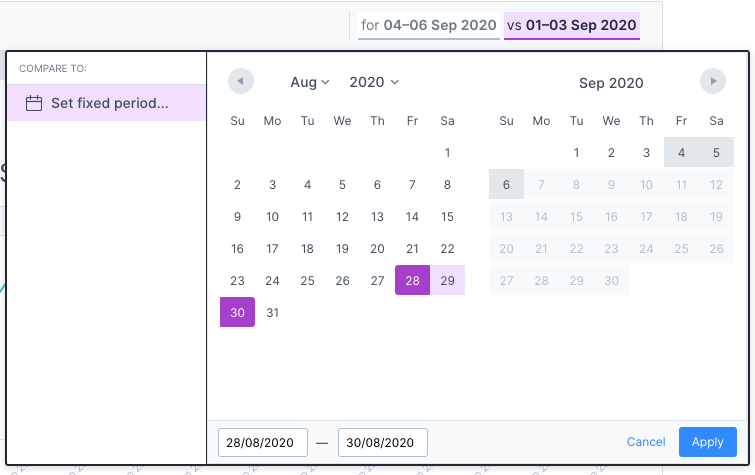755x475 pixels.
Task: Go to previous month using left arrow
Action: point(240,82)
